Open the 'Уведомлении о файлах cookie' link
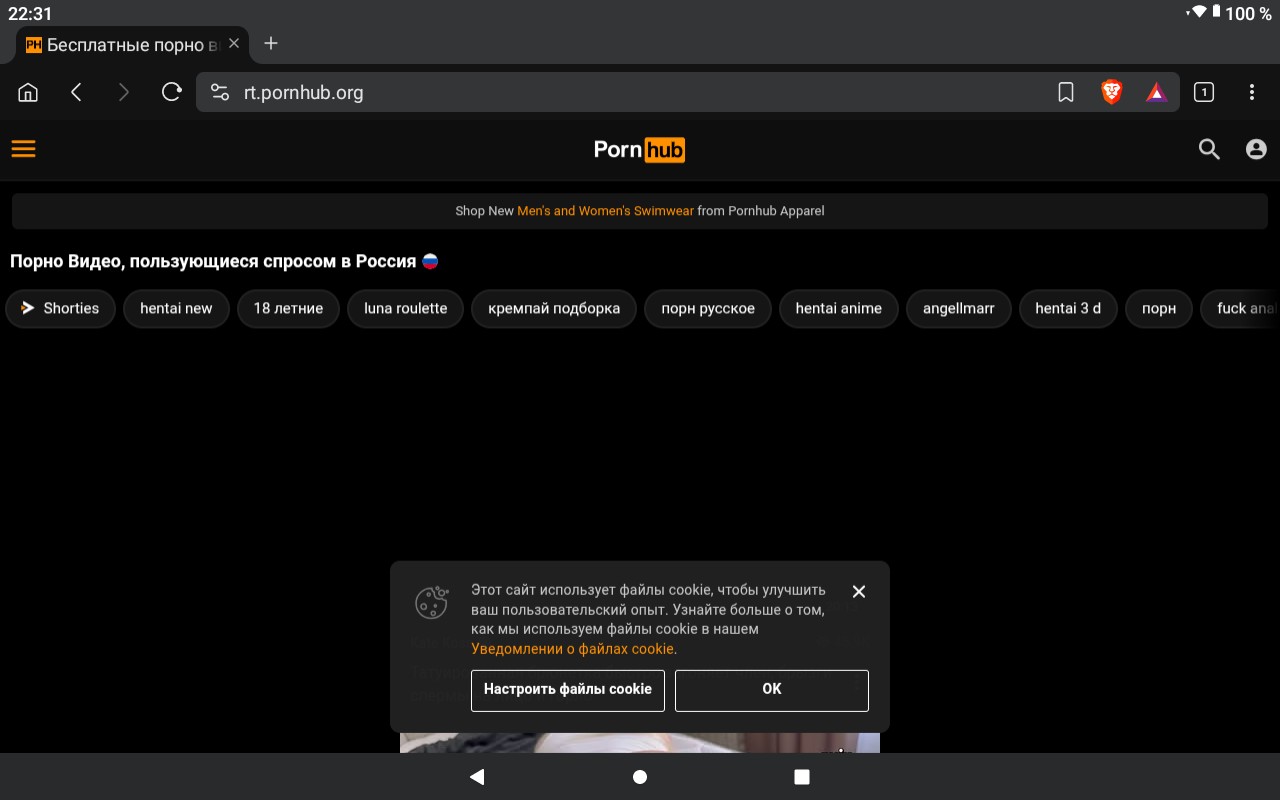 pos(572,649)
